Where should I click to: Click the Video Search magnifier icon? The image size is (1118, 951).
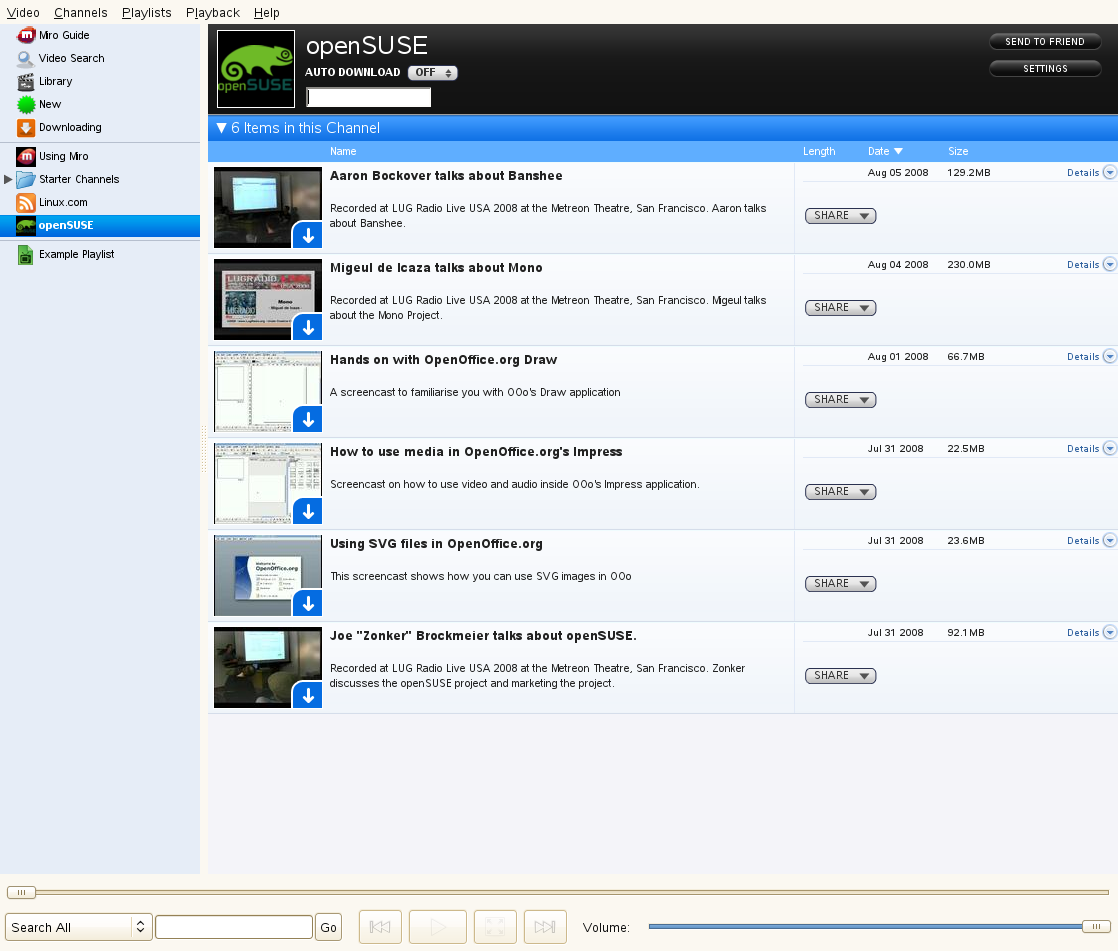26,58
